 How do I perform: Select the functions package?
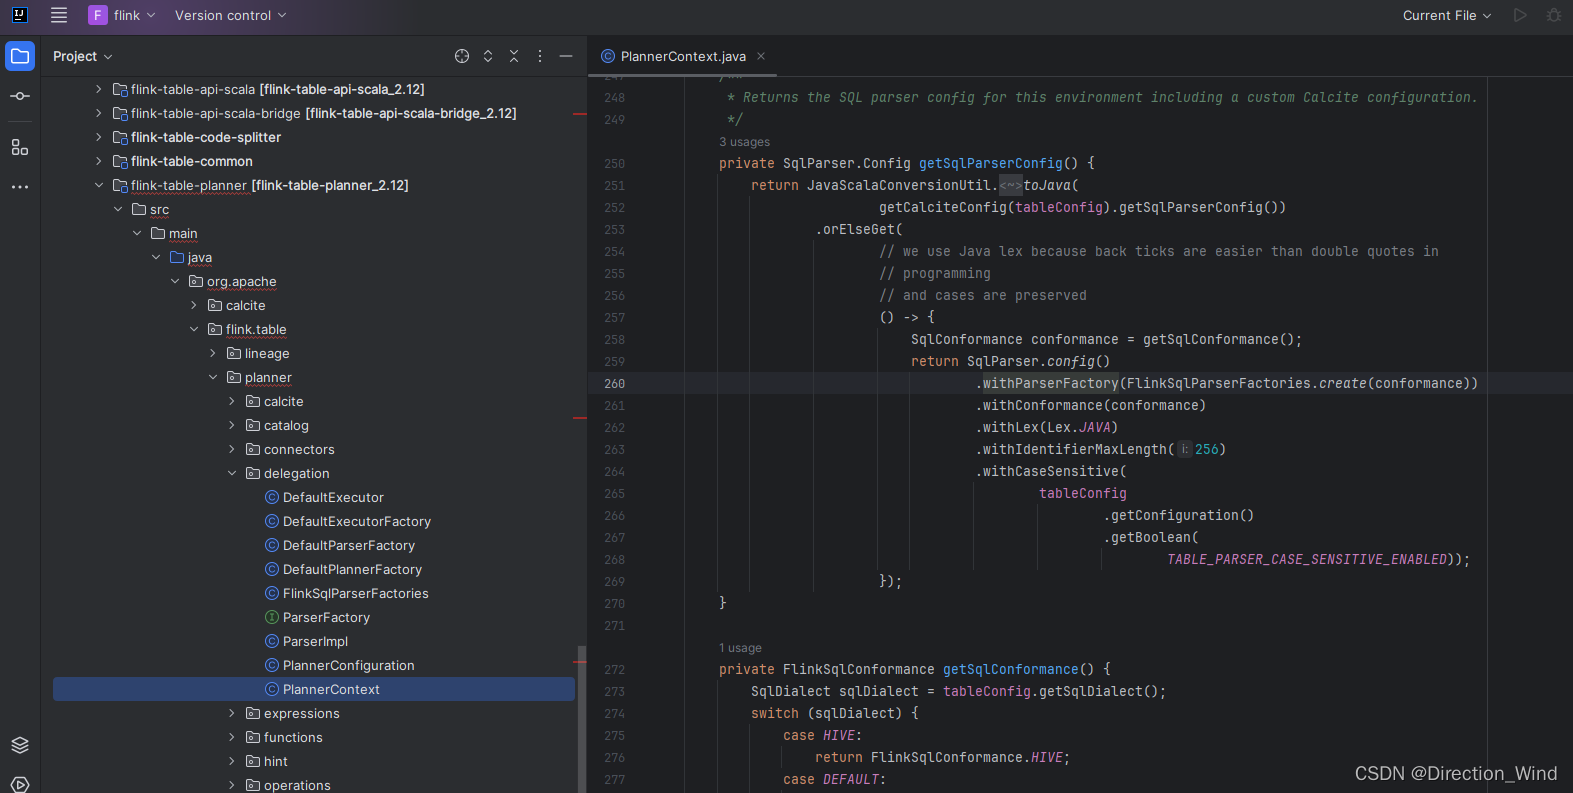tap(293, 737)
